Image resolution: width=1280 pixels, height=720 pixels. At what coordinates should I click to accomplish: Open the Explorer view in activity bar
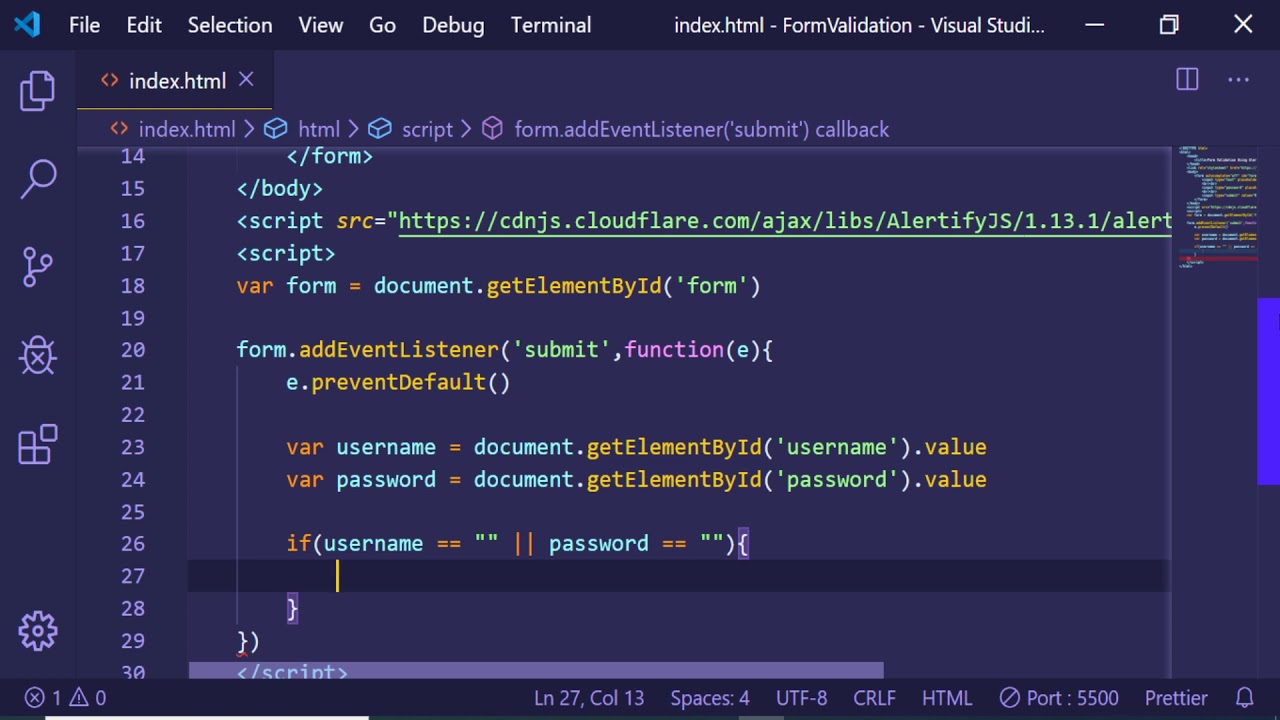tap(38, 91)
